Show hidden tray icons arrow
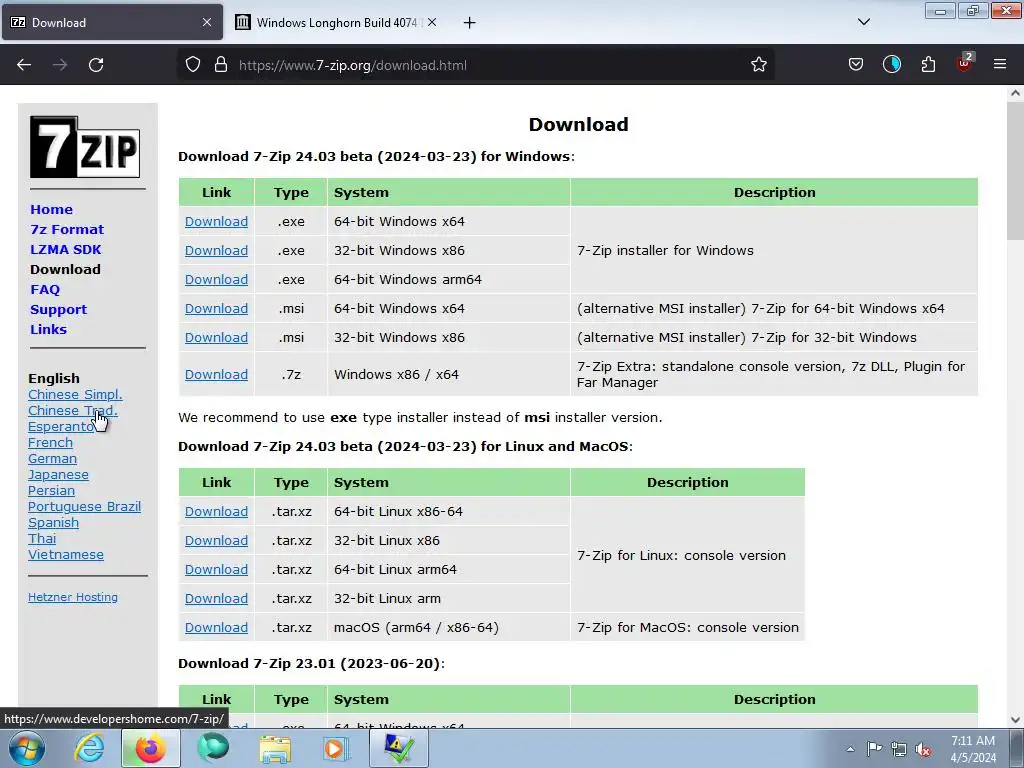 850,749
